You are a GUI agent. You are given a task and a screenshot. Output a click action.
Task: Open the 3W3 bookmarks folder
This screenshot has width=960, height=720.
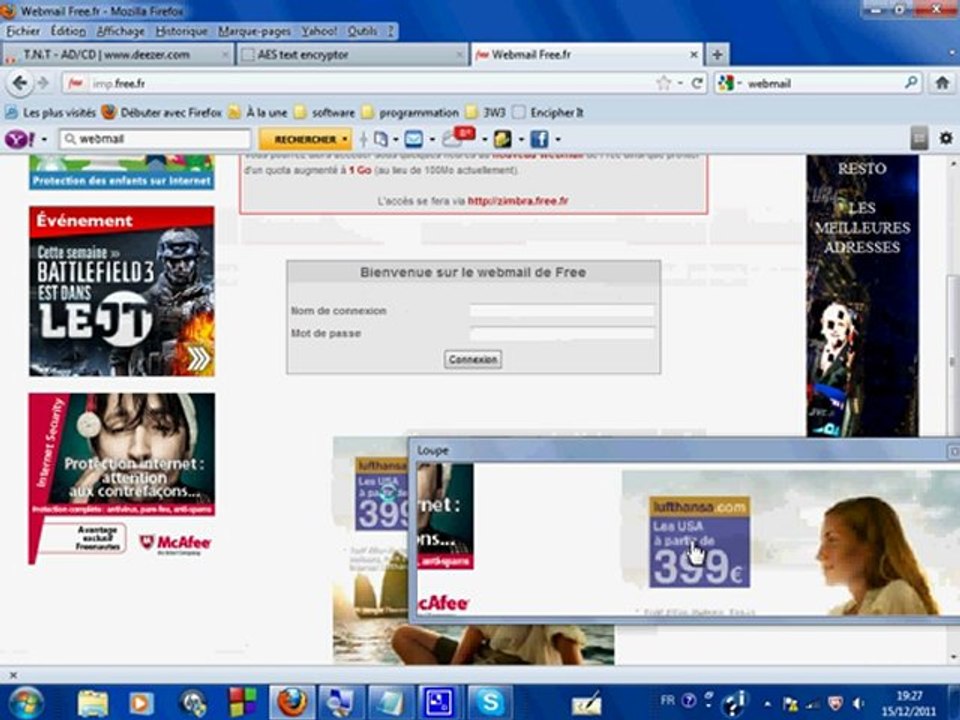pos(486,112)
